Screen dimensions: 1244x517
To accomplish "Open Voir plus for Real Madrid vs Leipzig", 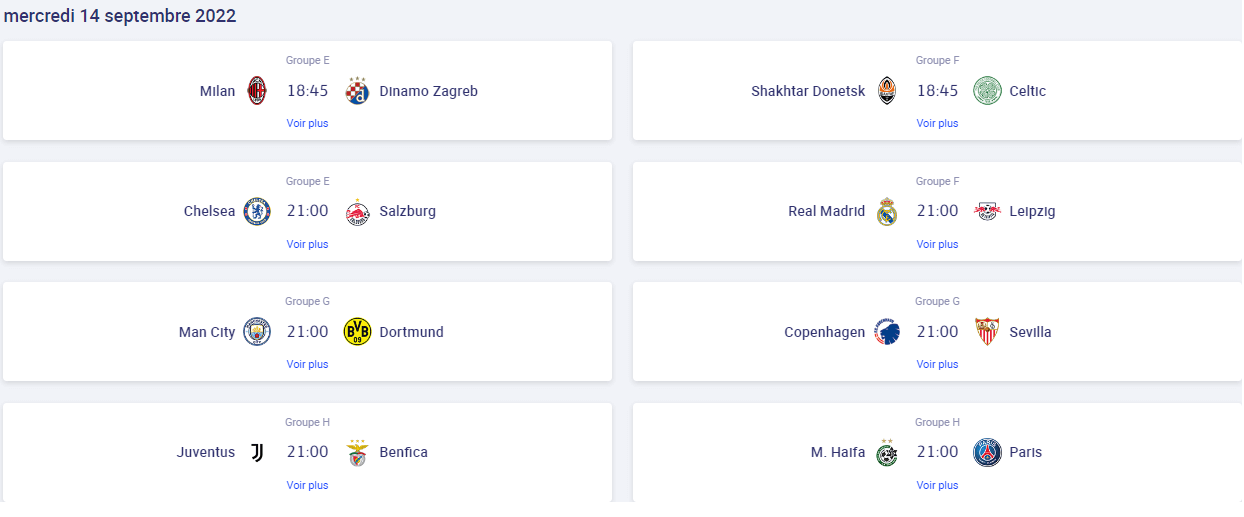I will (937, 244).
